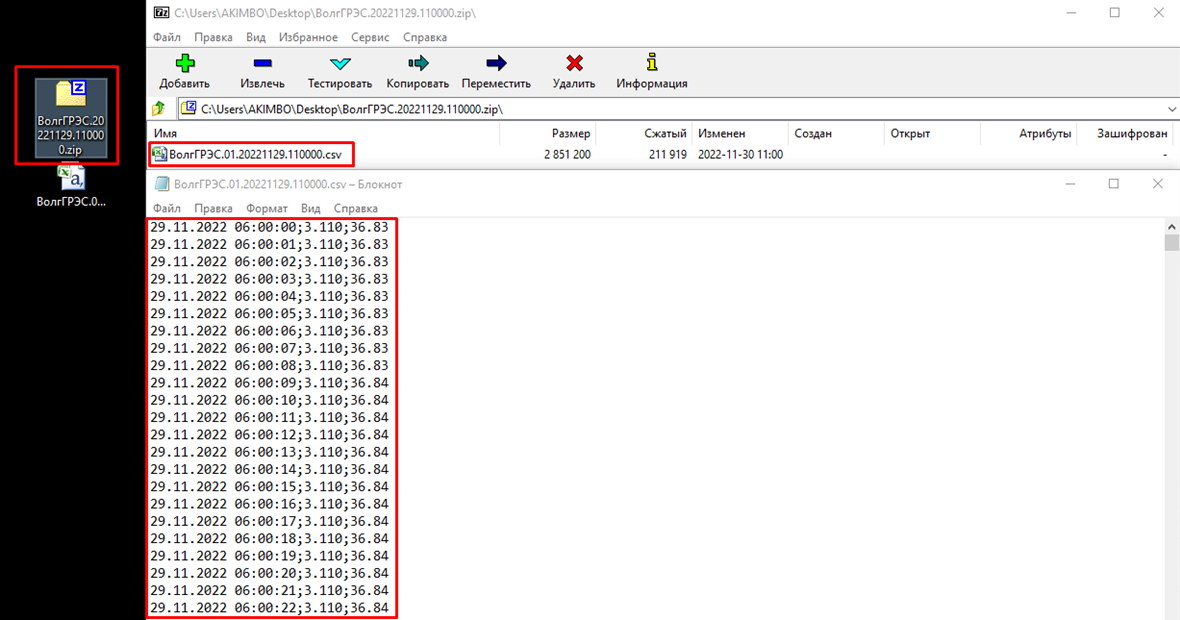
Task: Click the Test archive checkmark icon
Action: tap(340, 64)
